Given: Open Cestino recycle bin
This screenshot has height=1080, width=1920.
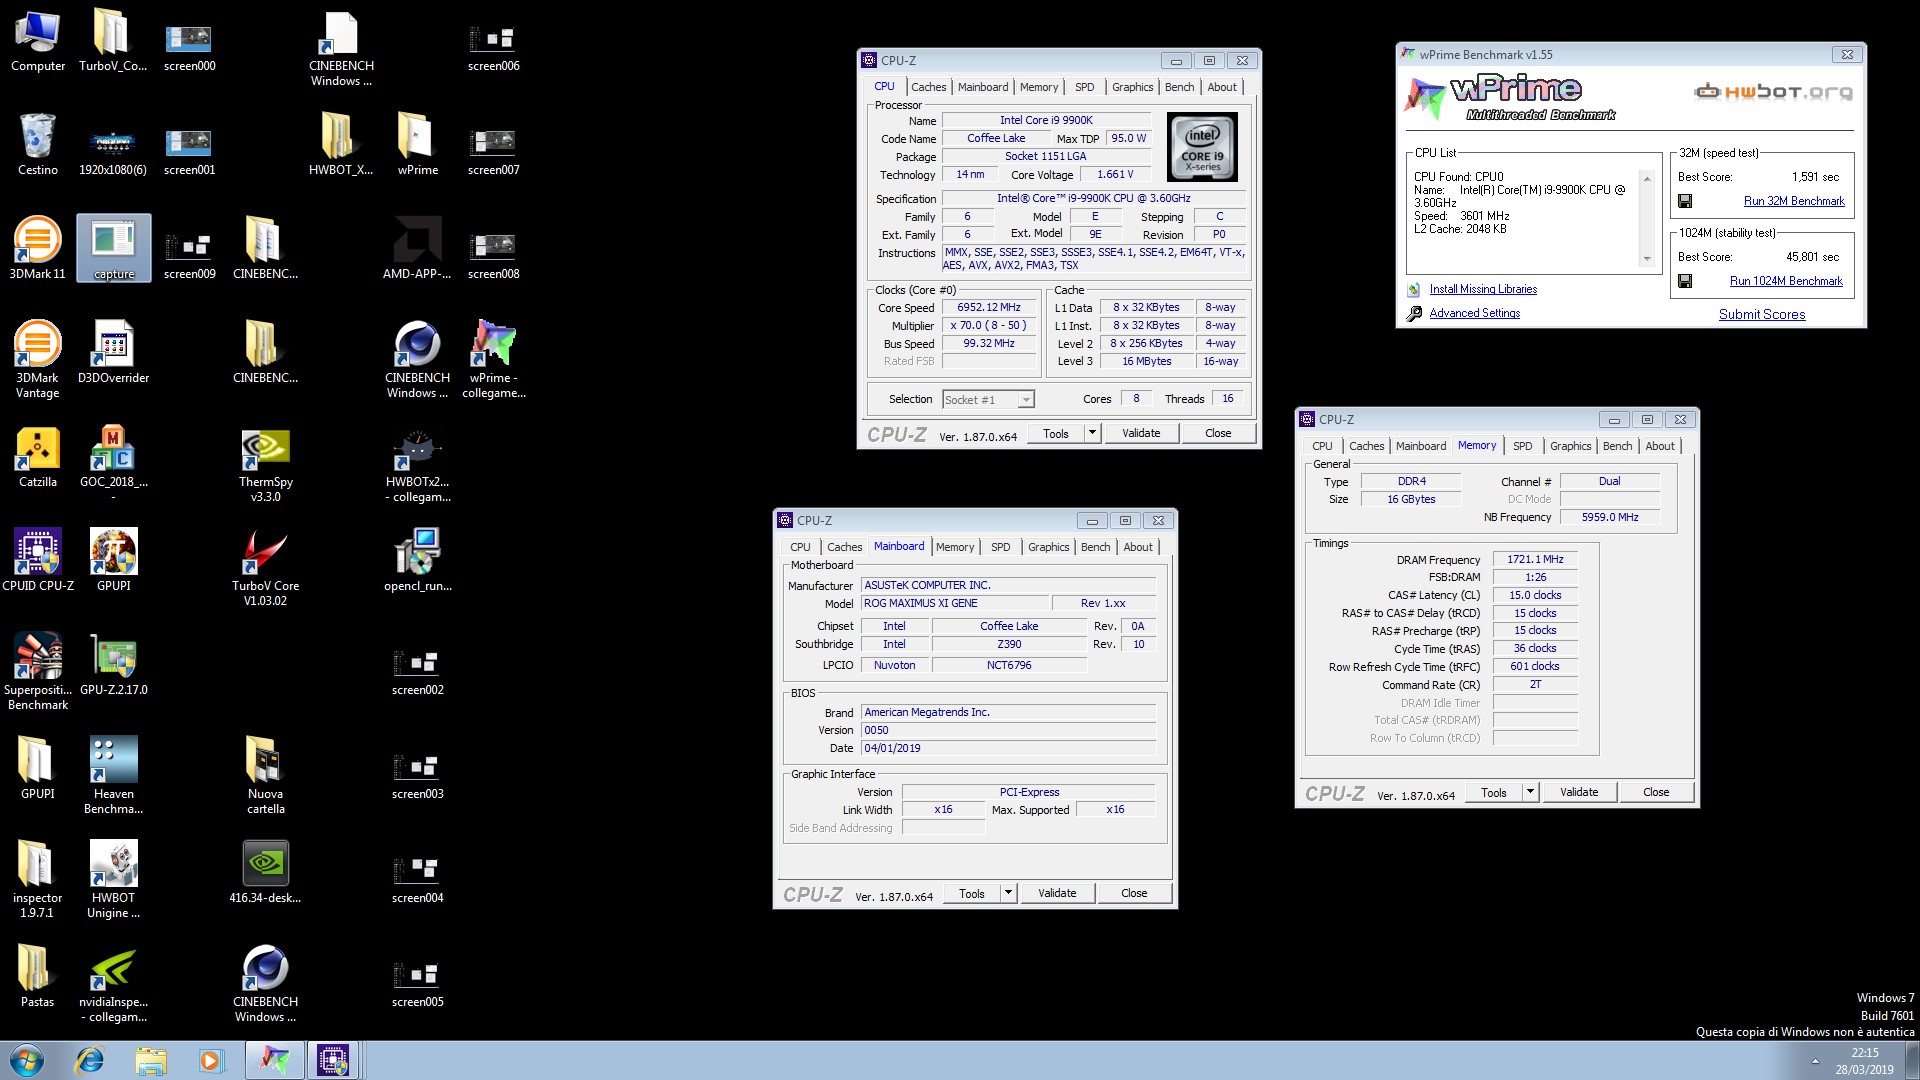Looking at the screenshot, I should tap(38, 144).
